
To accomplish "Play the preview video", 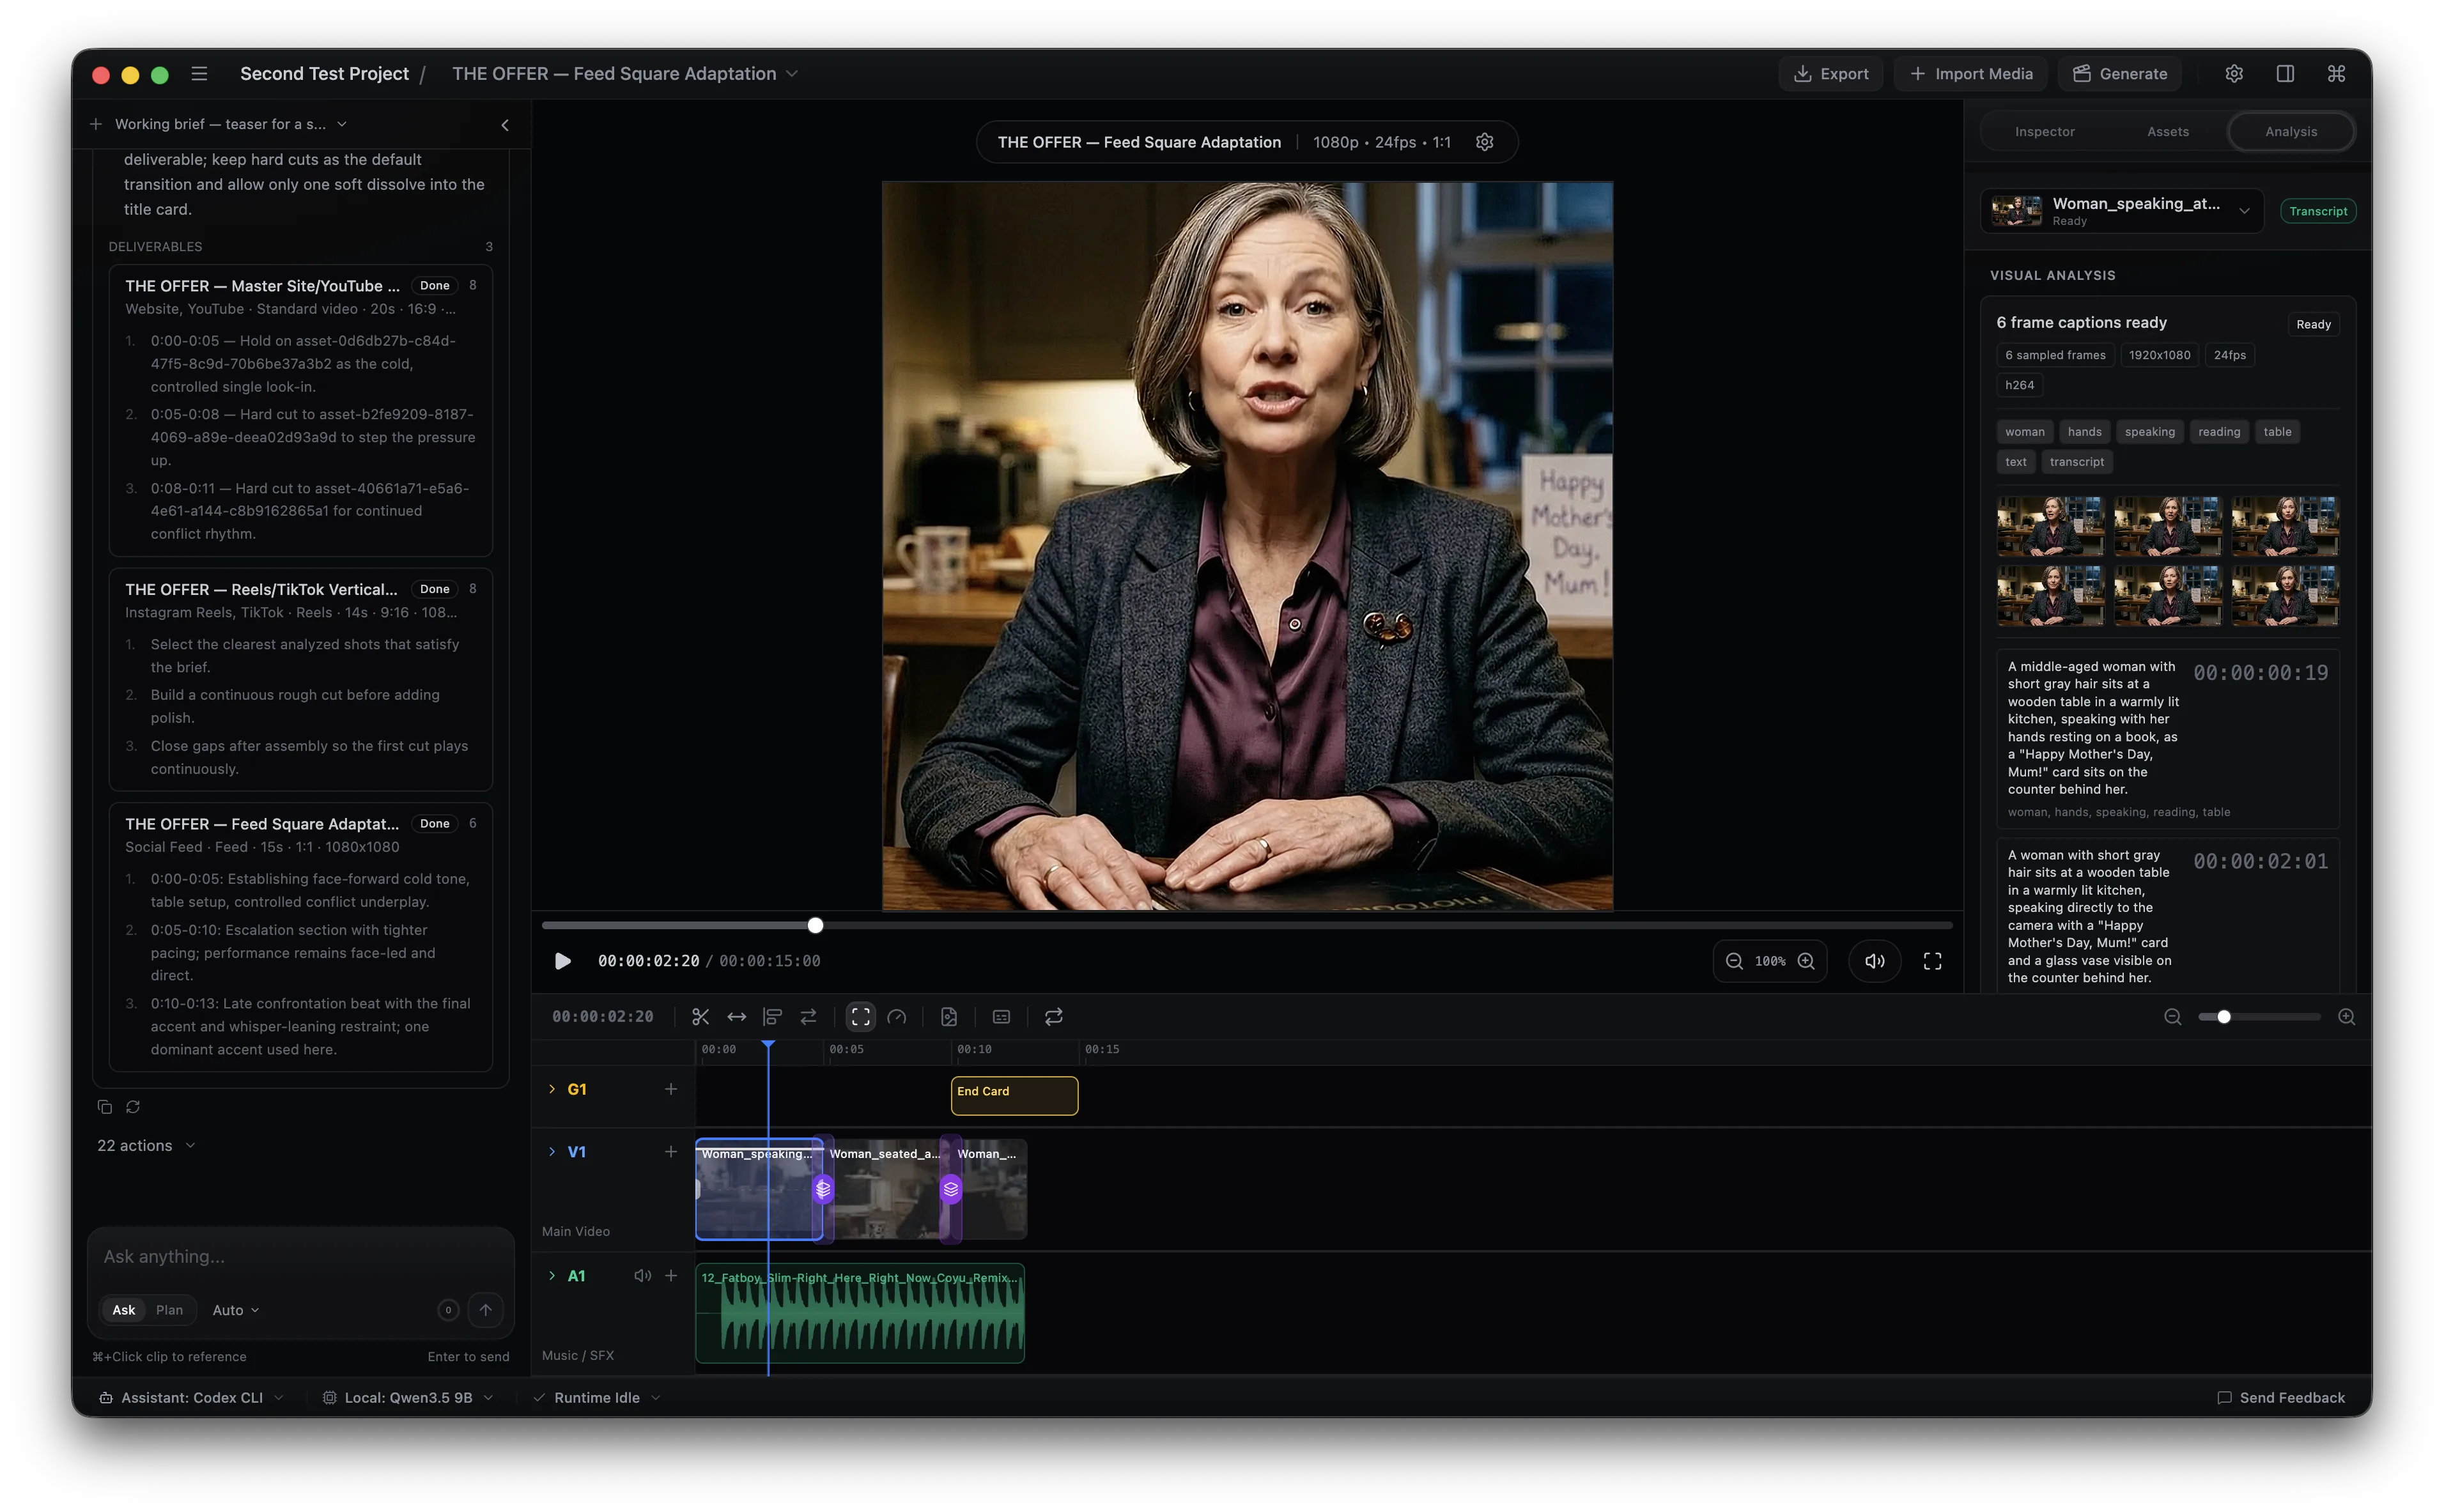I will click(x=563, y=961).
